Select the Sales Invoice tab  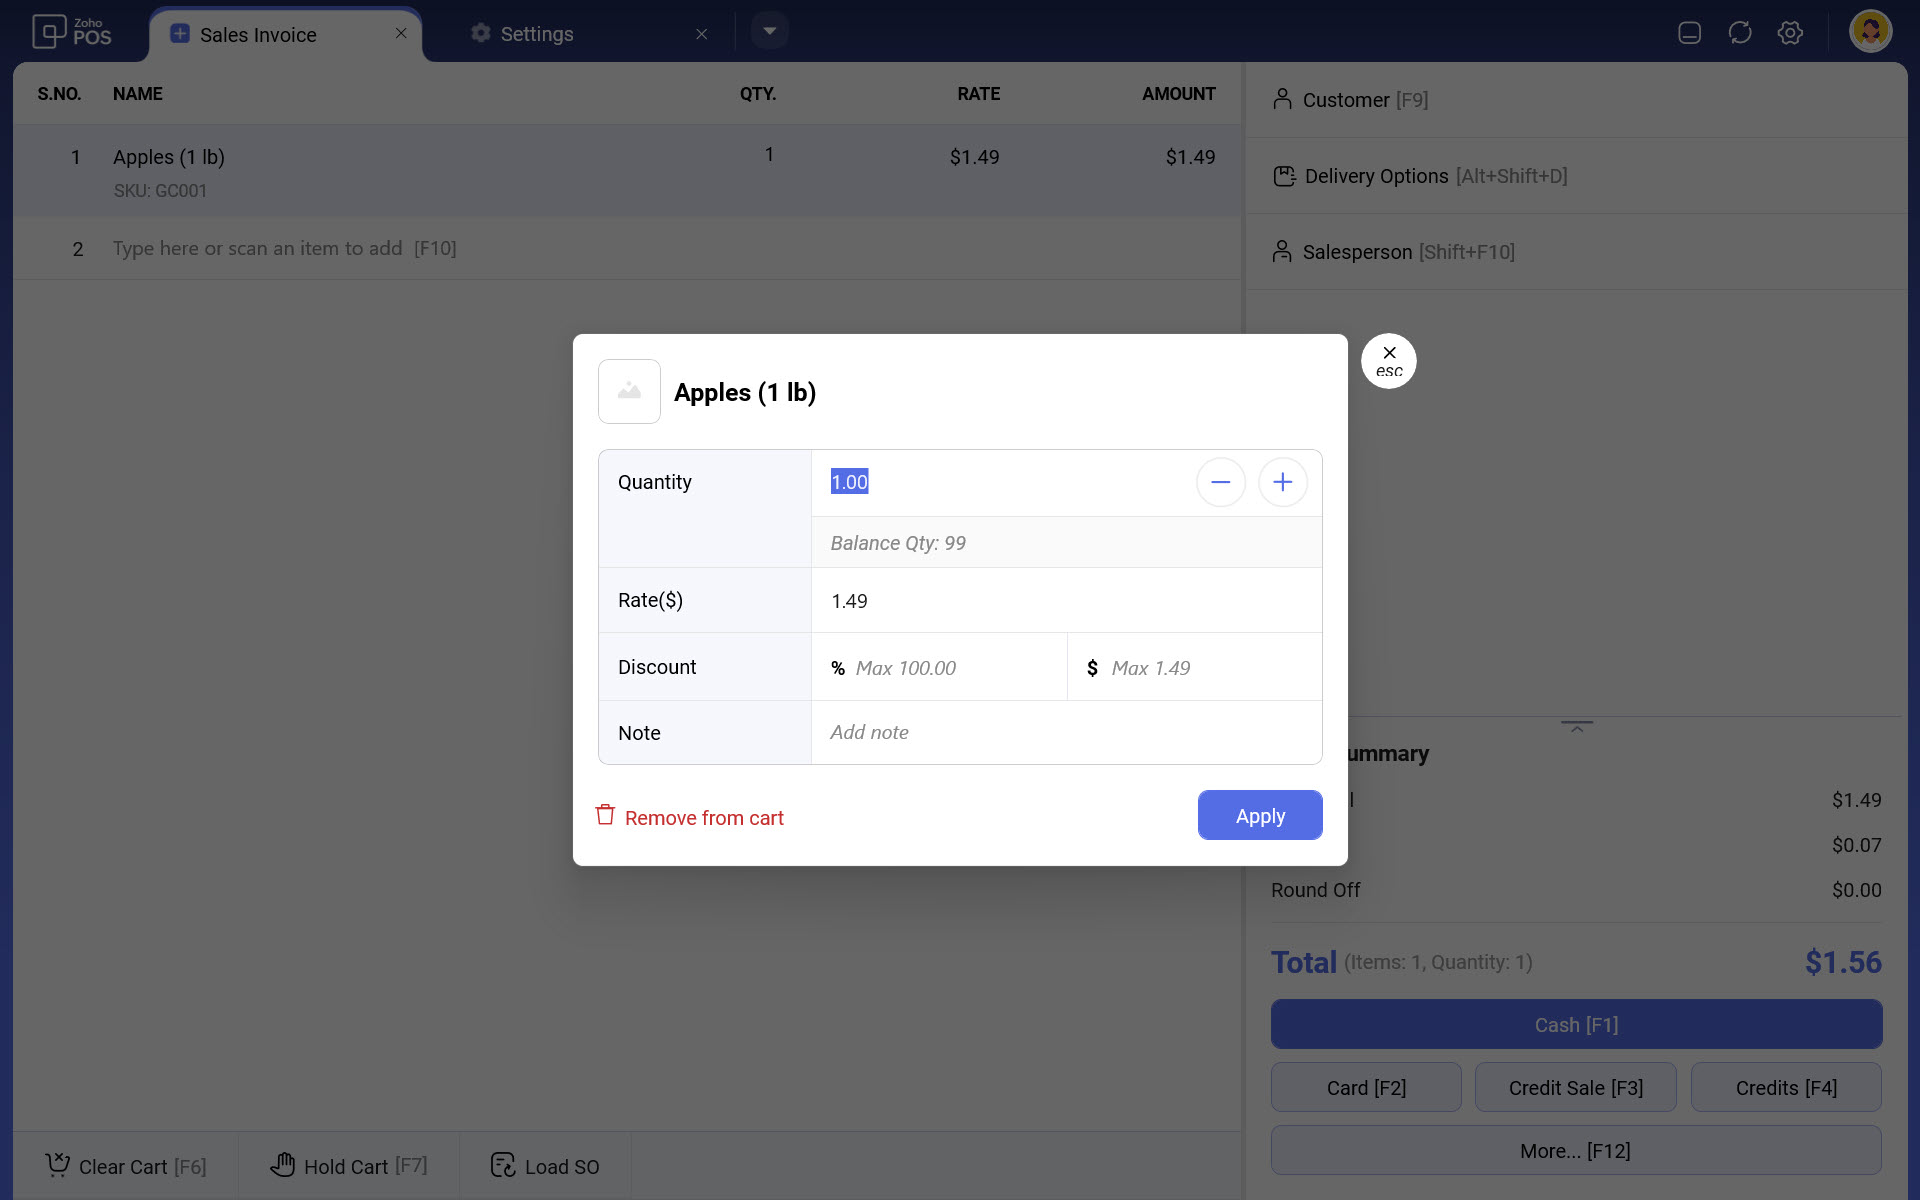click(258, 35)
